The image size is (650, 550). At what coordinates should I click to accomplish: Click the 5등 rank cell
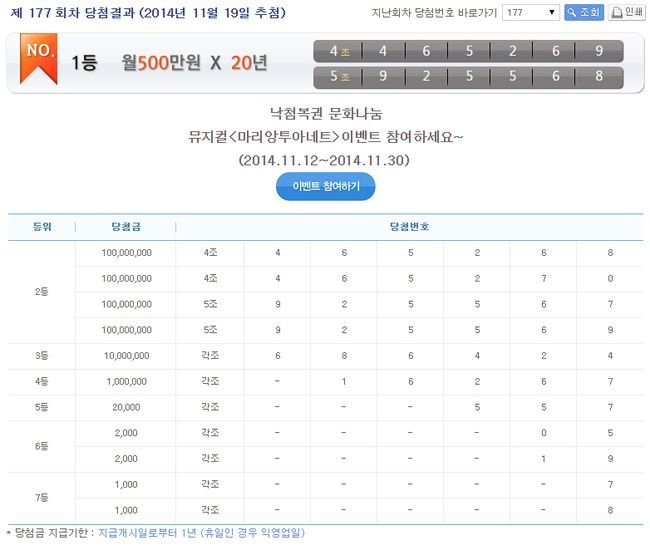point(41,407)
